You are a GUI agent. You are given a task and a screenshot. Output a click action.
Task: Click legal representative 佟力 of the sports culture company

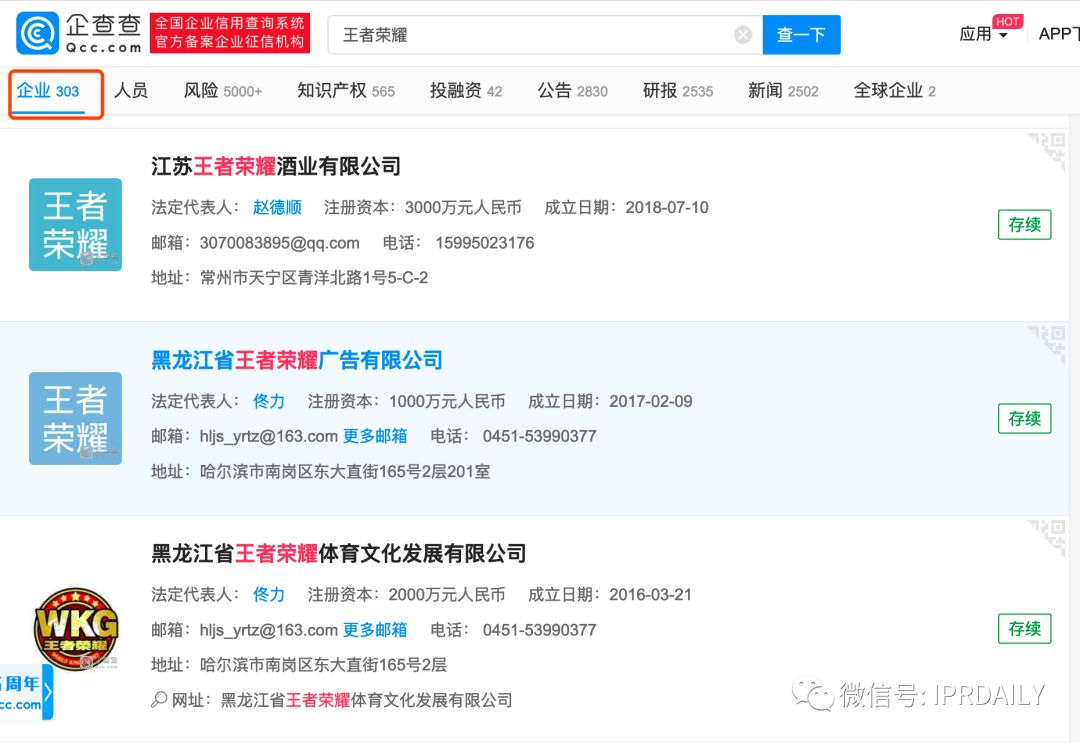[x=269, y=594]
